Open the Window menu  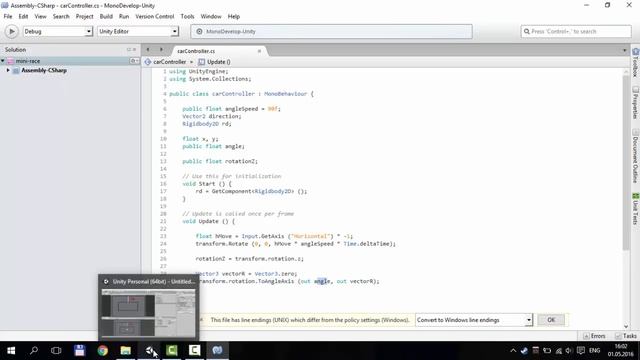(x=211, y=16)
